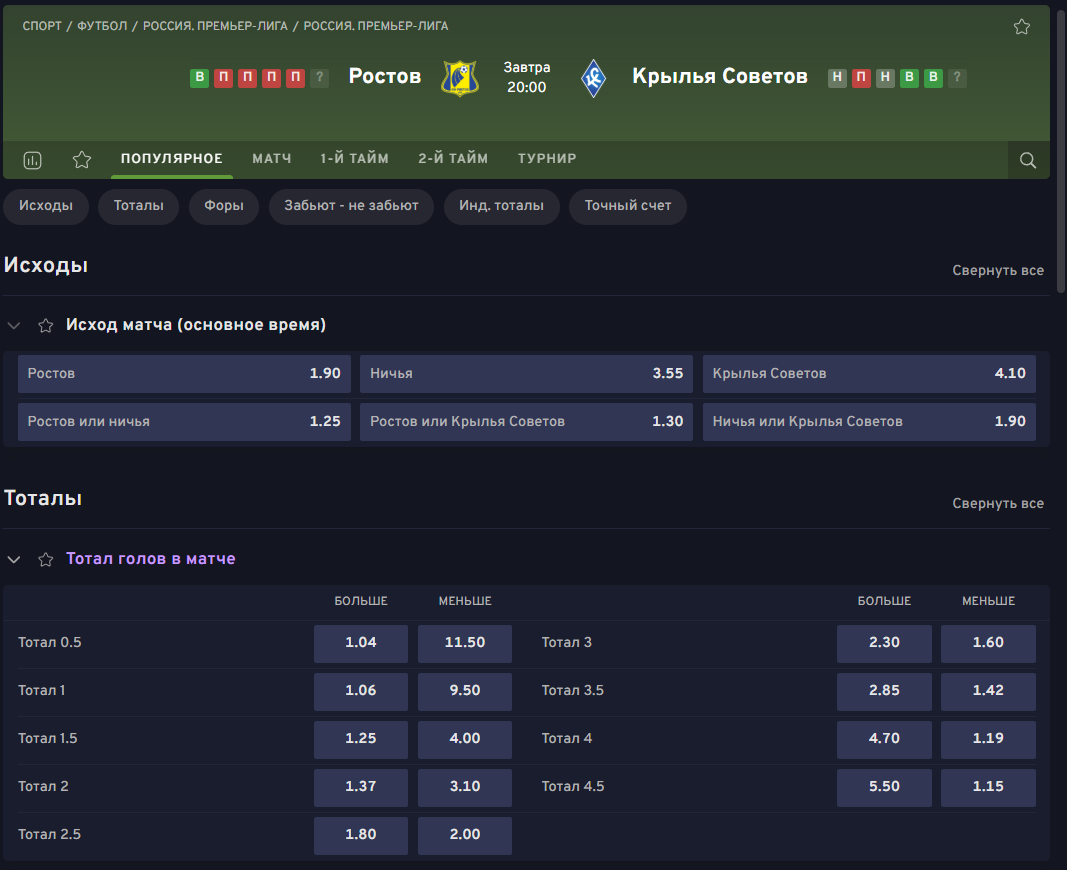The image size is (1067, 870).
Task: Select the 'Форы' filter chip
Action: pos(224,206)
